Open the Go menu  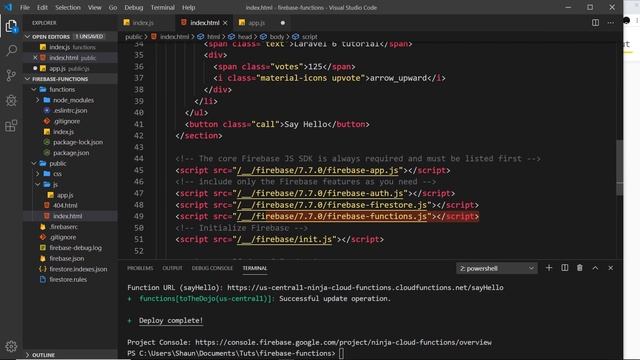113,7
